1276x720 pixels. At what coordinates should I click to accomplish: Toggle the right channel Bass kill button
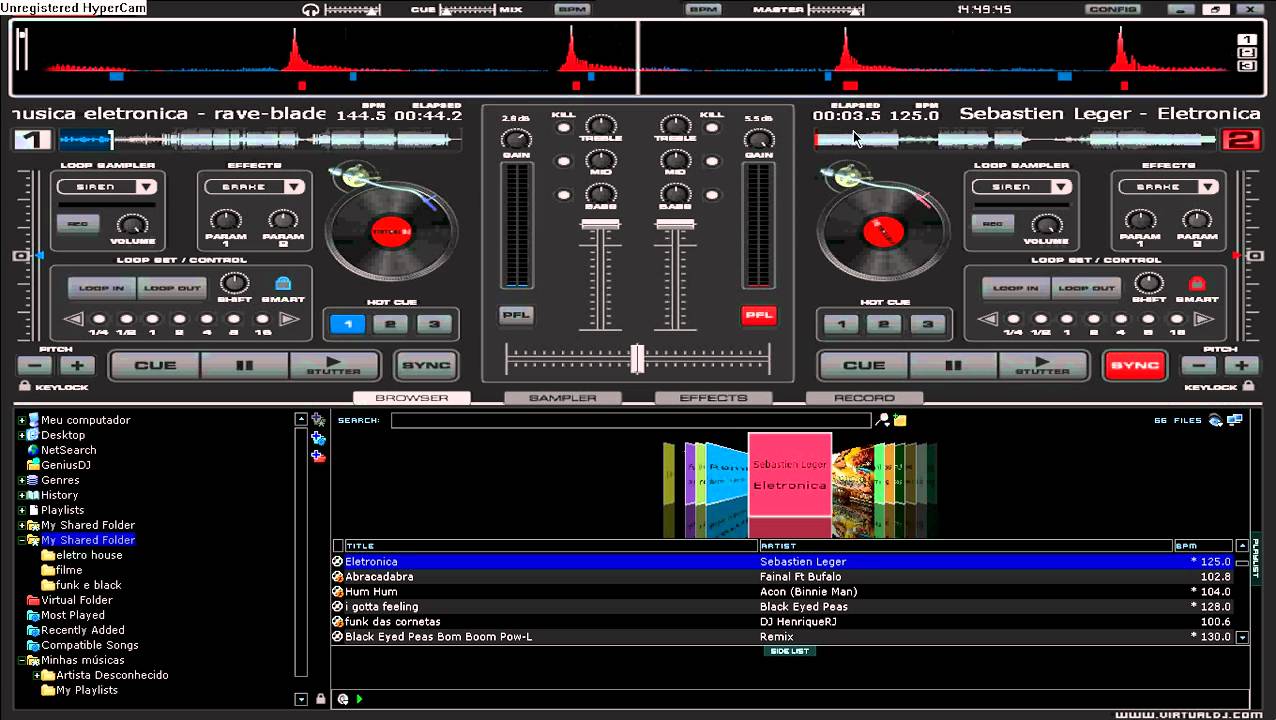click(x=712, y=195)
